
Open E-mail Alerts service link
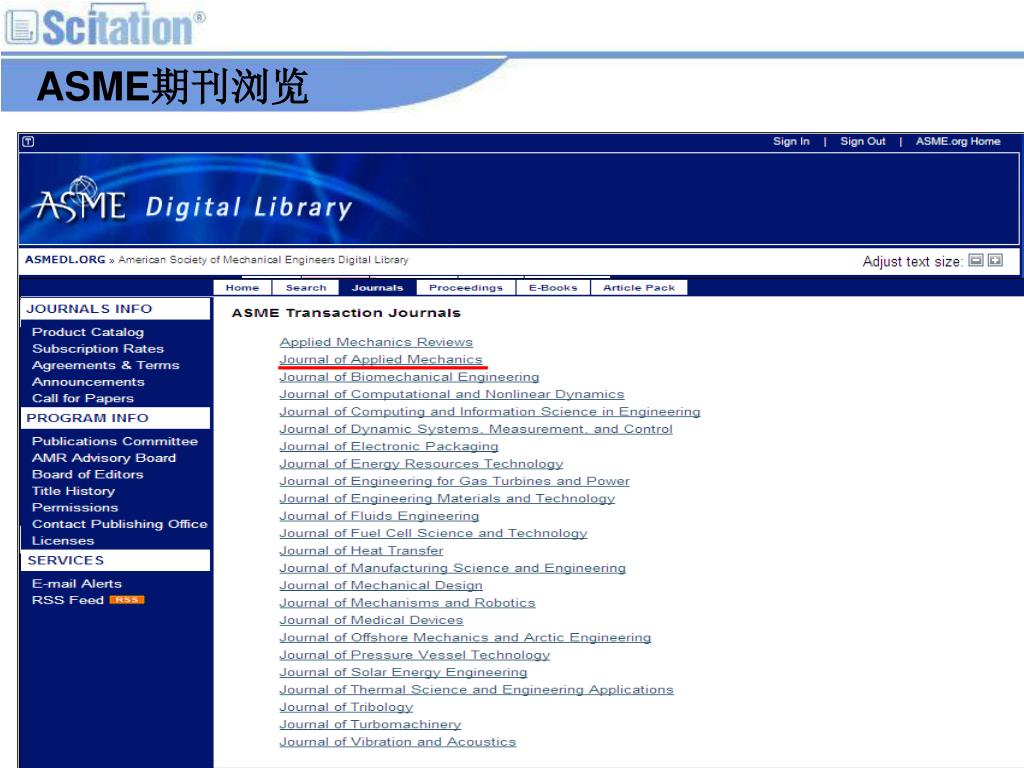click(76, 584)
